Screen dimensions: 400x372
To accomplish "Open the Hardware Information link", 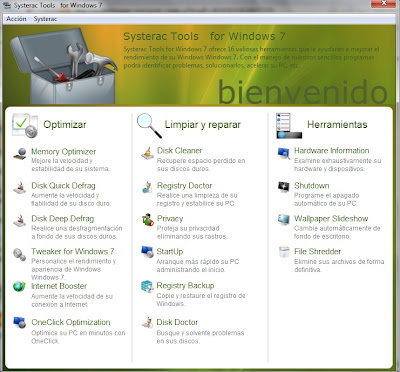I will (x=331, y=151).
